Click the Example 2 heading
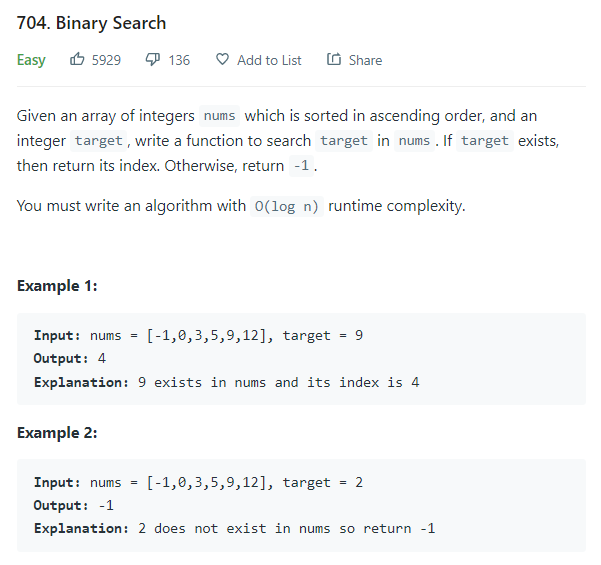Screen dimensions: 601x565 (x=57, y=433)
